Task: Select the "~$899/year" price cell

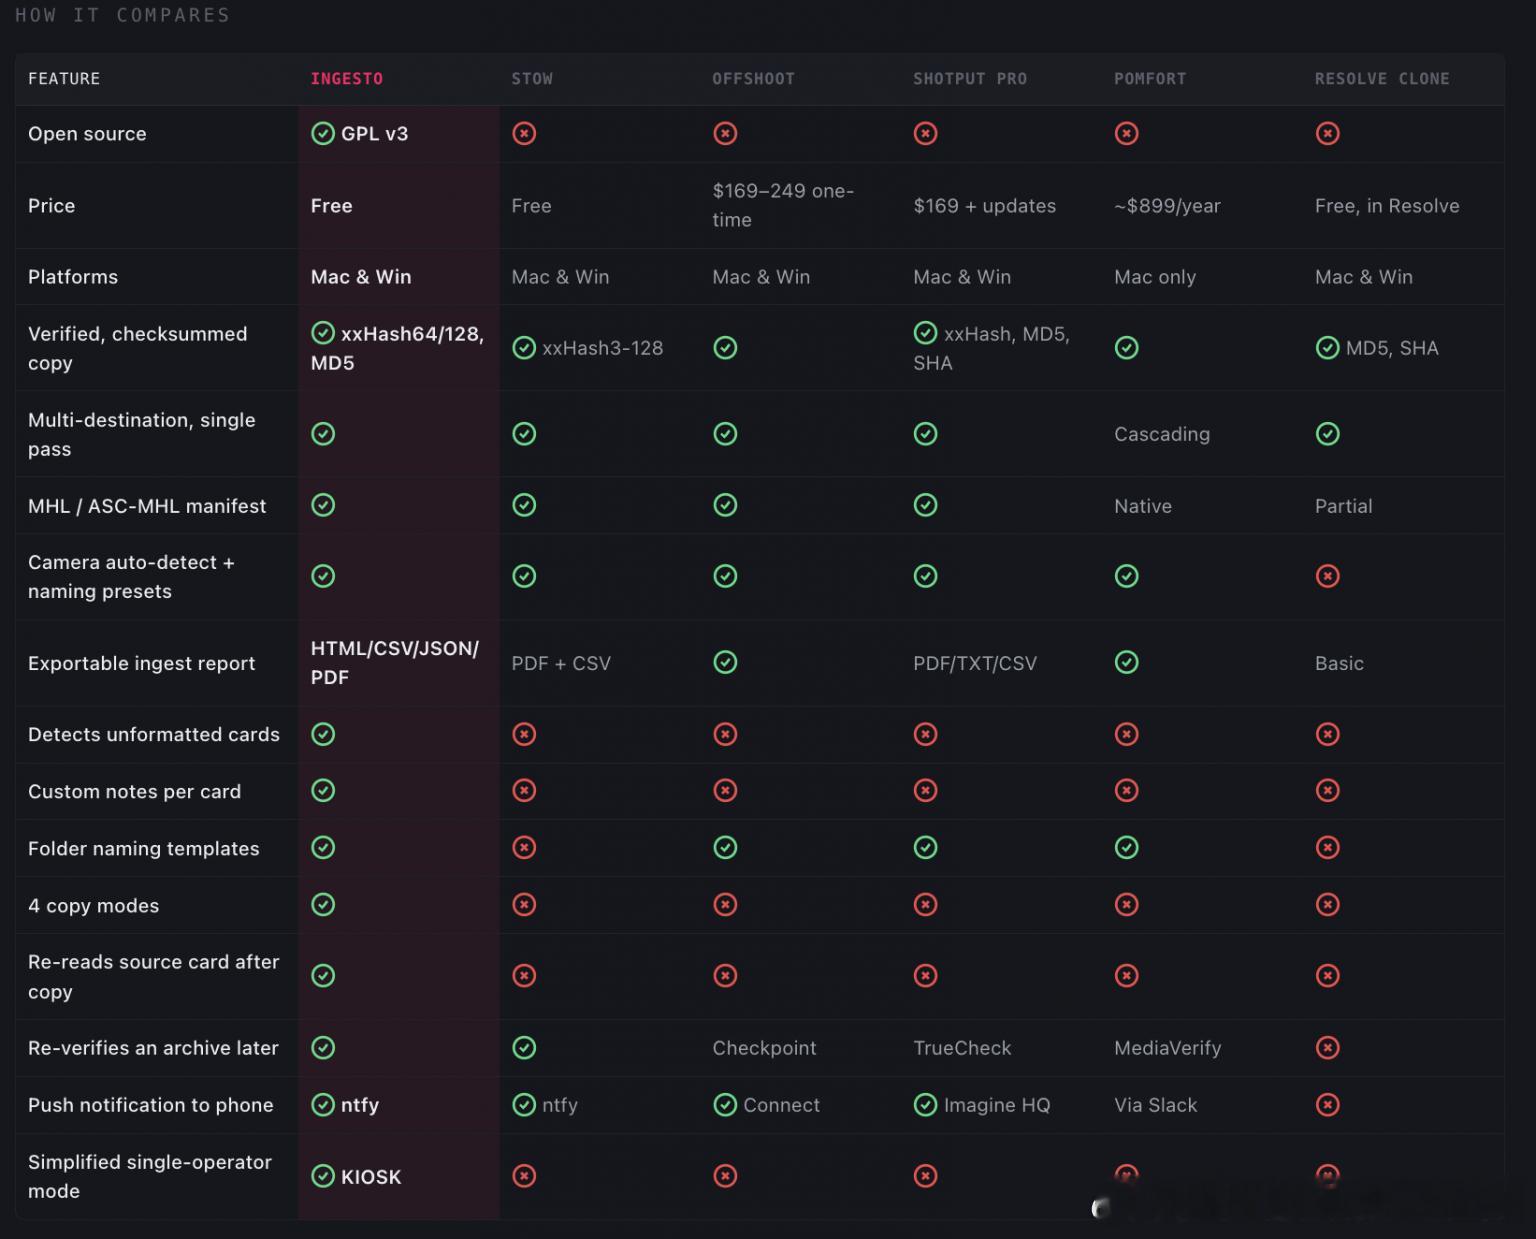Action: tap(1167, 206)
